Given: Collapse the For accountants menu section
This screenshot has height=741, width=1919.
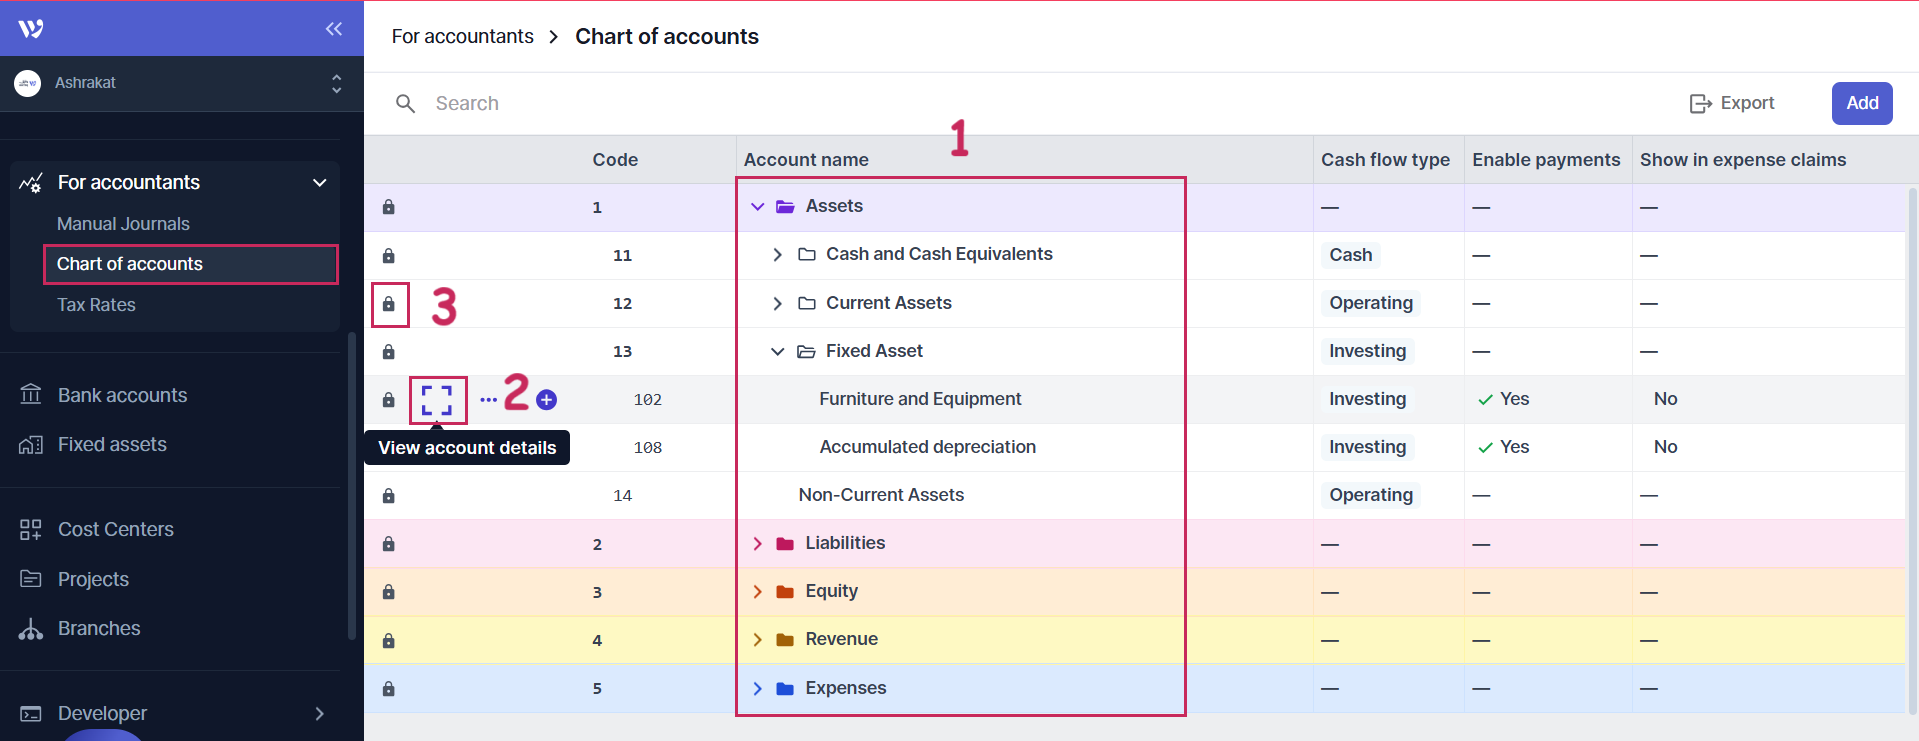Looking at the screenshot, I should 319,183.
